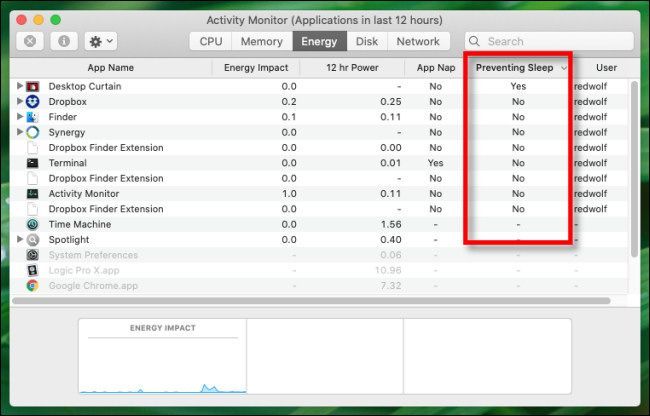Click the Finder app icon
The image size is (650, 416).
(x=32, y=117)
